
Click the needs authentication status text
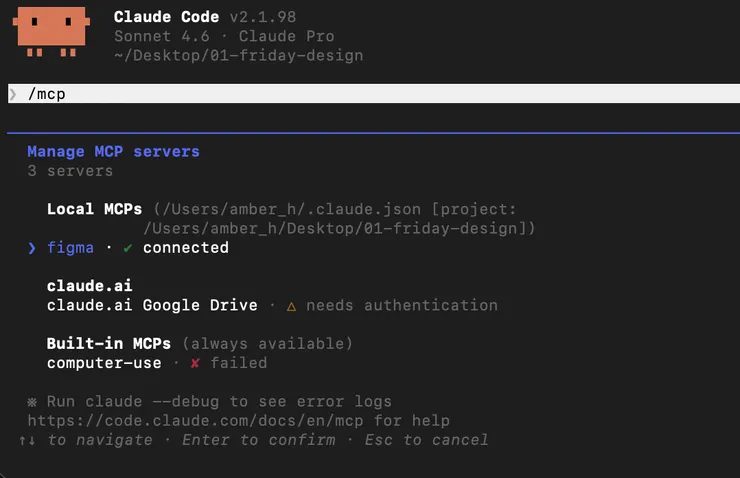(402, 305)
